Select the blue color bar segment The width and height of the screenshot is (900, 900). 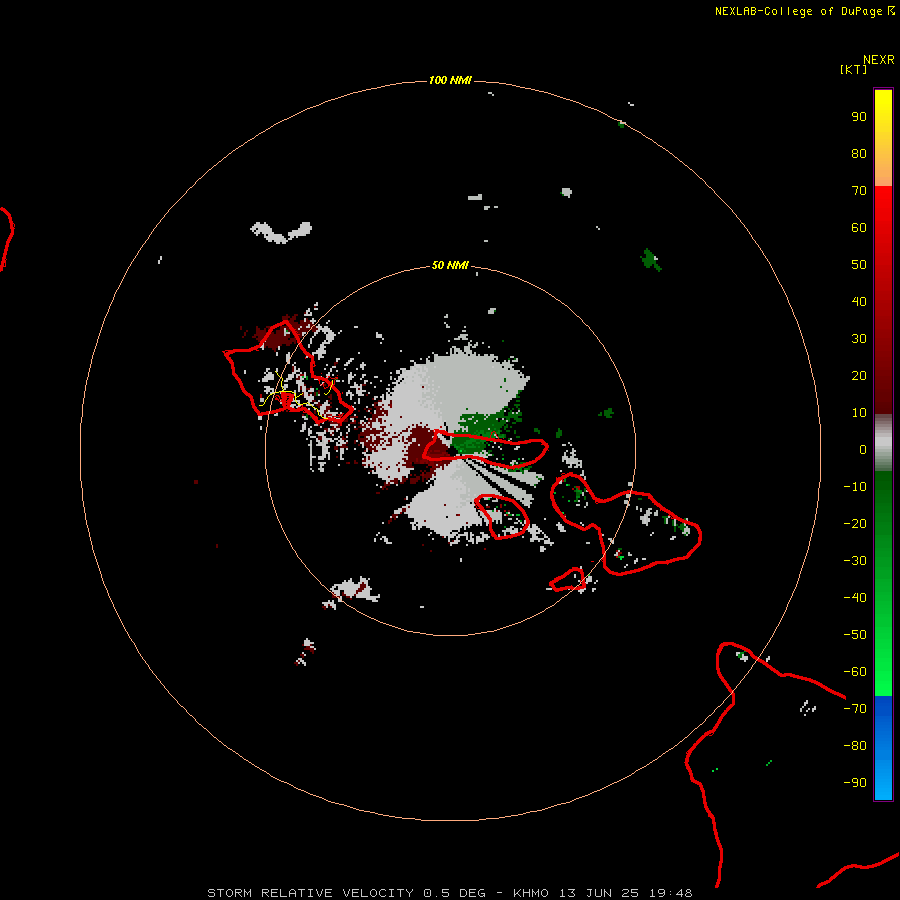coord(883,748)
